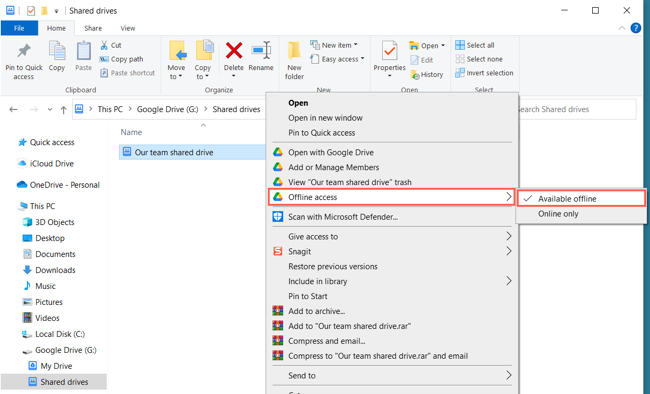Click Google Drive (G:) breadcrumb
This screenshot has width=650, height=394.
point(167,109)
